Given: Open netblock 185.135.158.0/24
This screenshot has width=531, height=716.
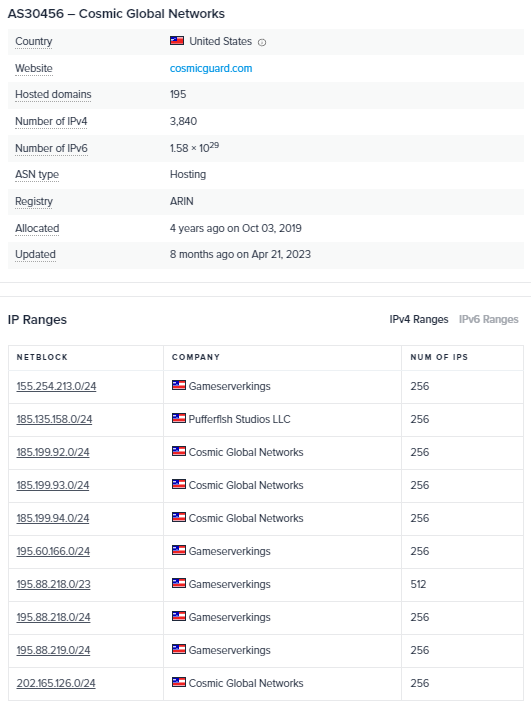Looking at the screenshot, I should 54,419.
